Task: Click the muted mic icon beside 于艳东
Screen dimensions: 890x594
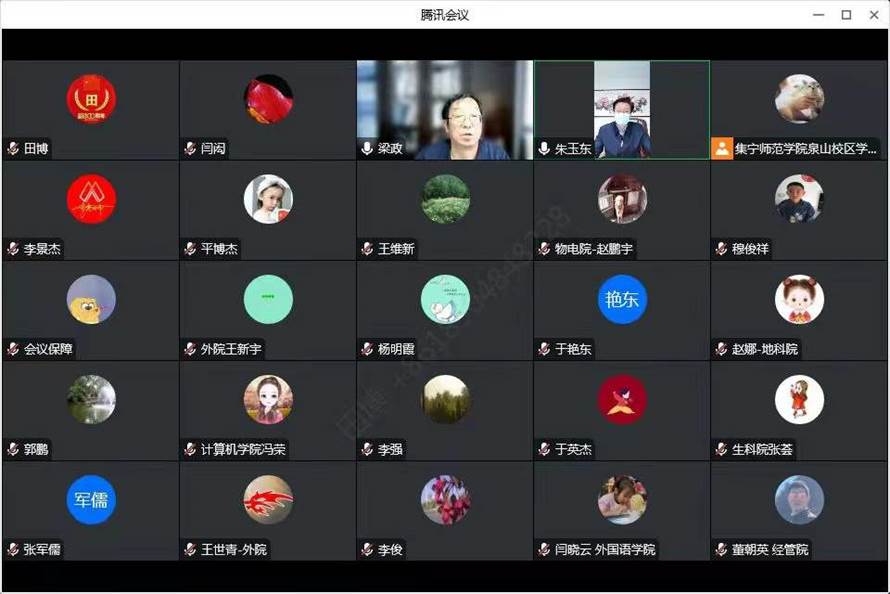Action: coord(544,348)
